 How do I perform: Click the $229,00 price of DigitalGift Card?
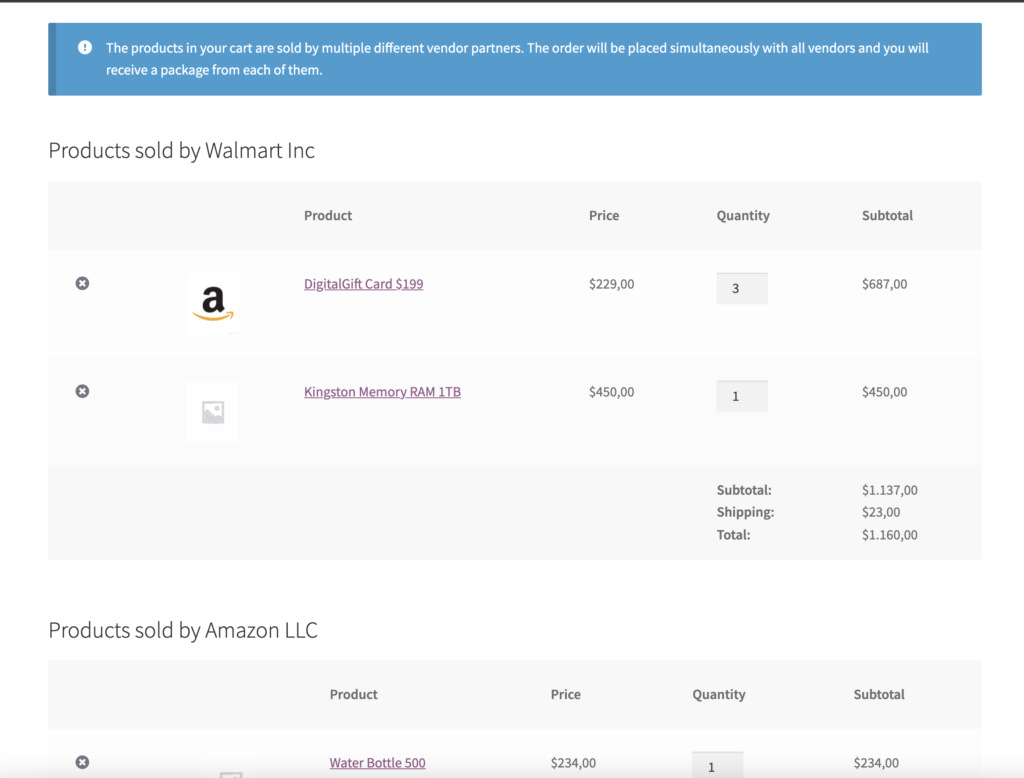[x=611, y=284]
